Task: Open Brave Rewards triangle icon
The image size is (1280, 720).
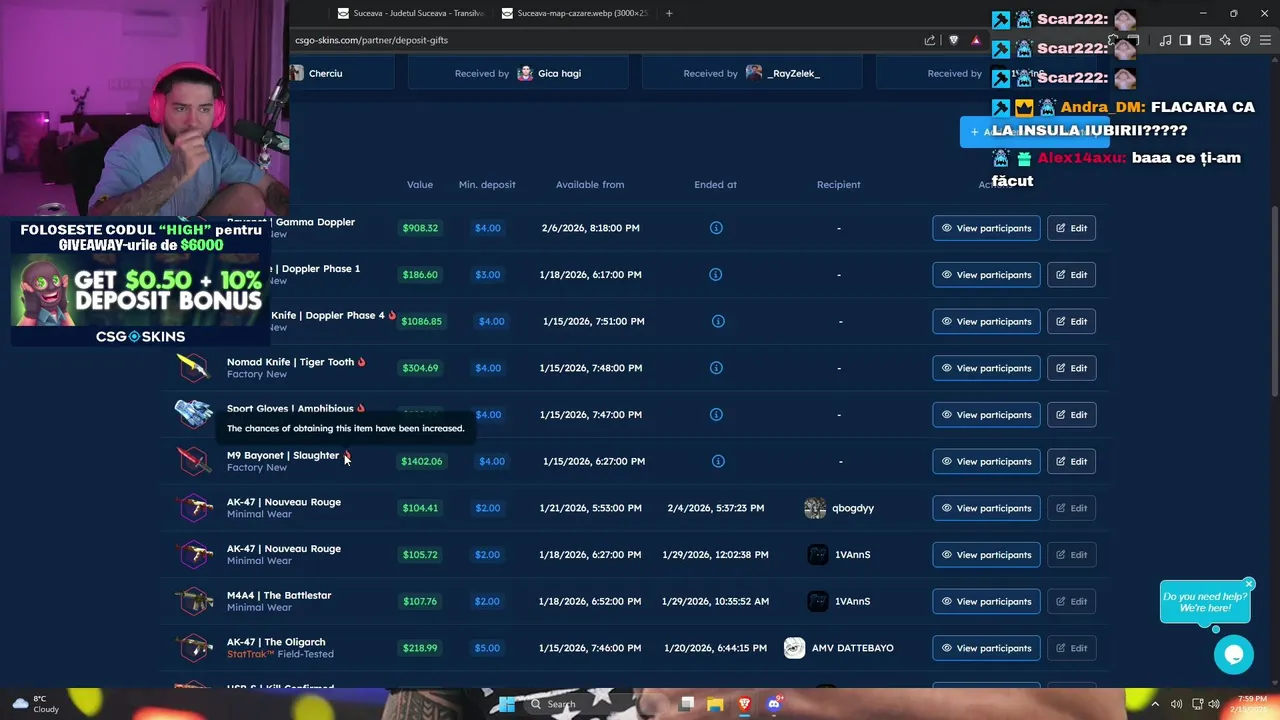Action: [976, 40]
